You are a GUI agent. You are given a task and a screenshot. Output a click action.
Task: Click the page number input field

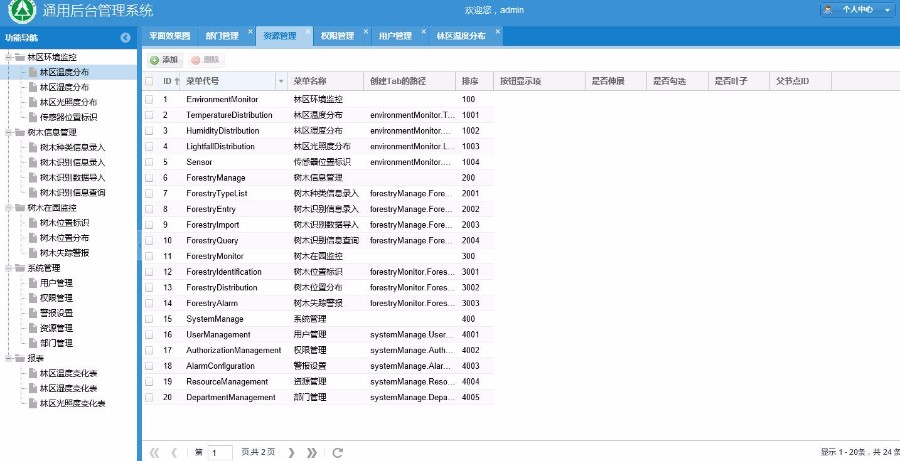pyautogui.click(x=220, y=453)
